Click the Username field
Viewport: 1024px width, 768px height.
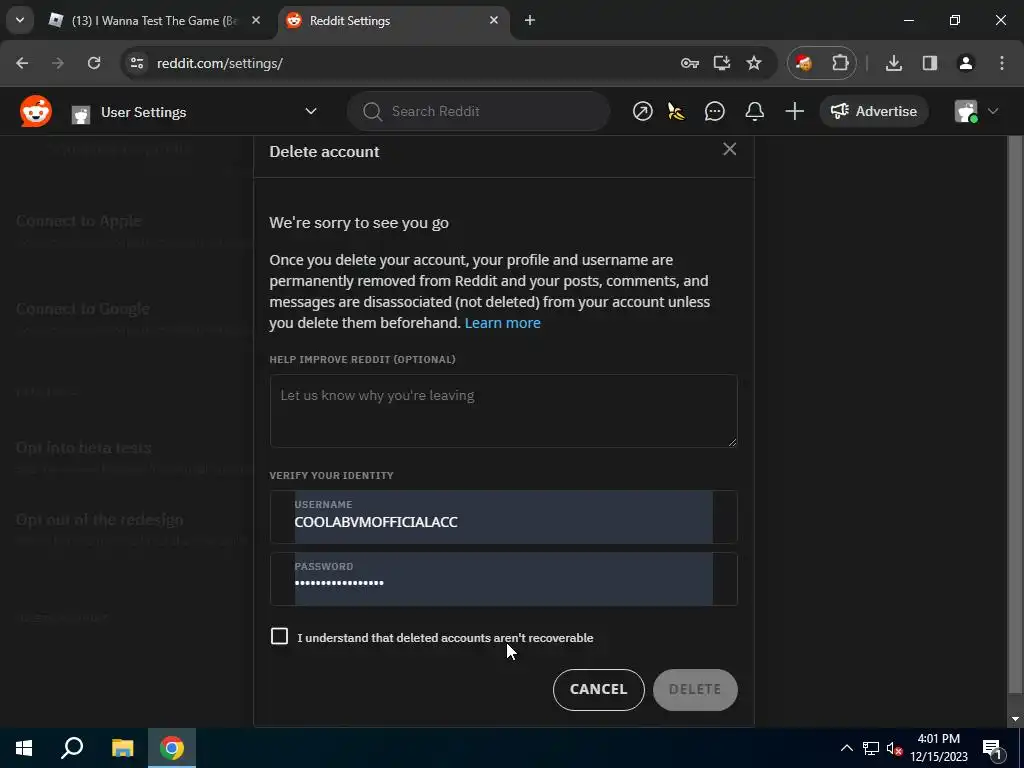504,517
